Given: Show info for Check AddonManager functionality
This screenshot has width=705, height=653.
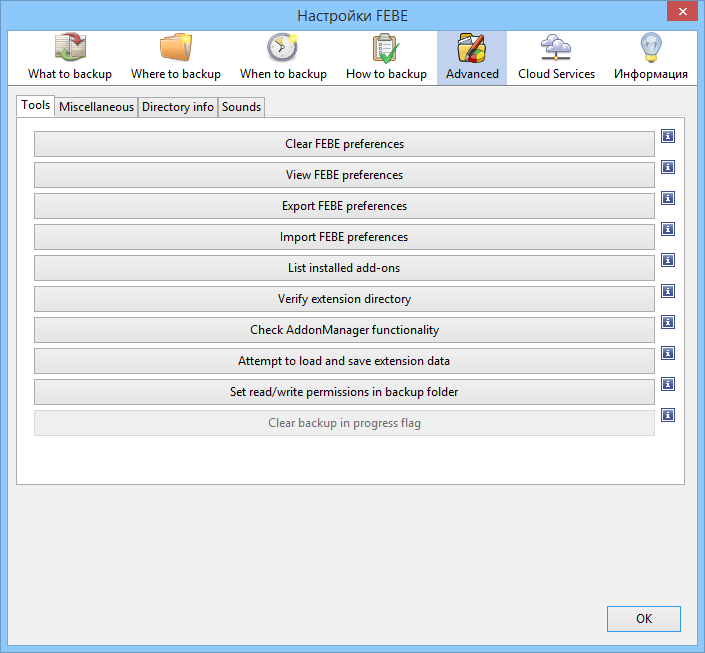Looking at the screenshot, I should [x=668, y=322].
